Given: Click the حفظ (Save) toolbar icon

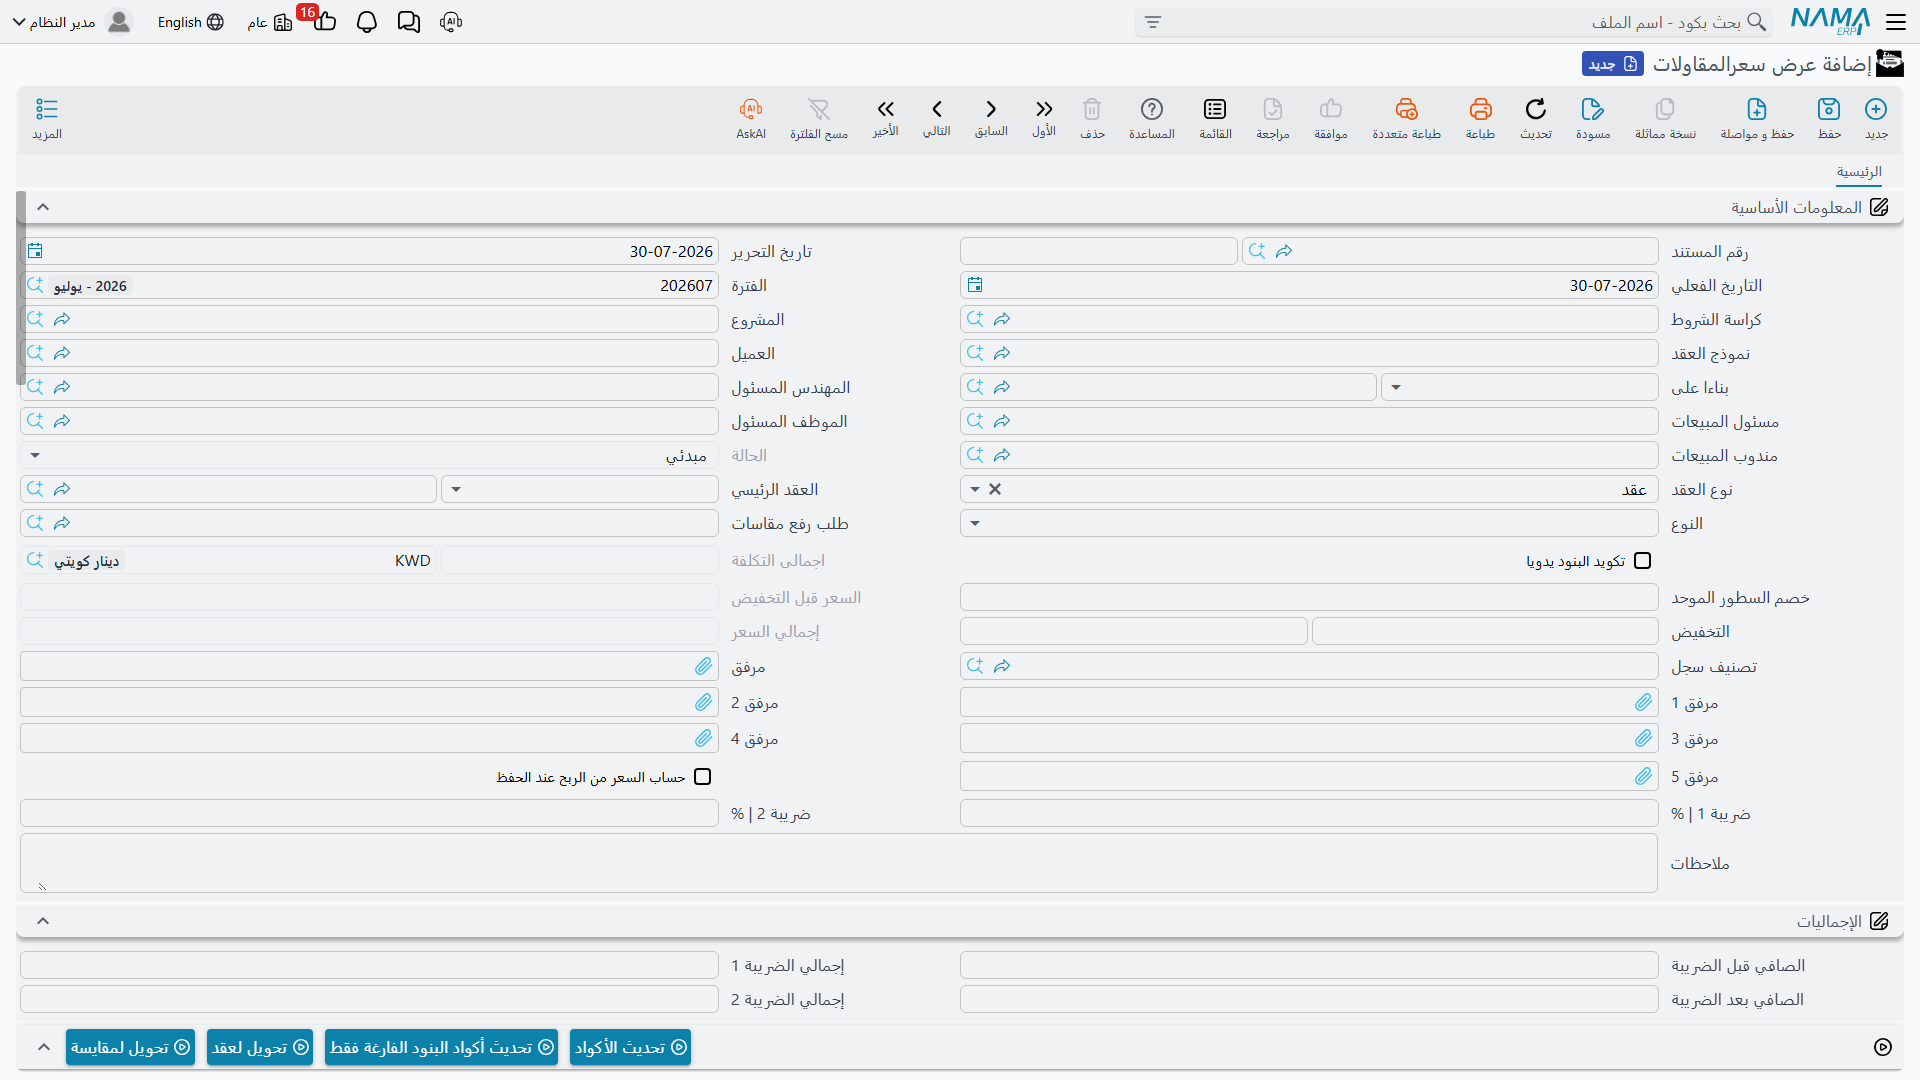Looking at the screenshot, I should (x=1829, y=109).
